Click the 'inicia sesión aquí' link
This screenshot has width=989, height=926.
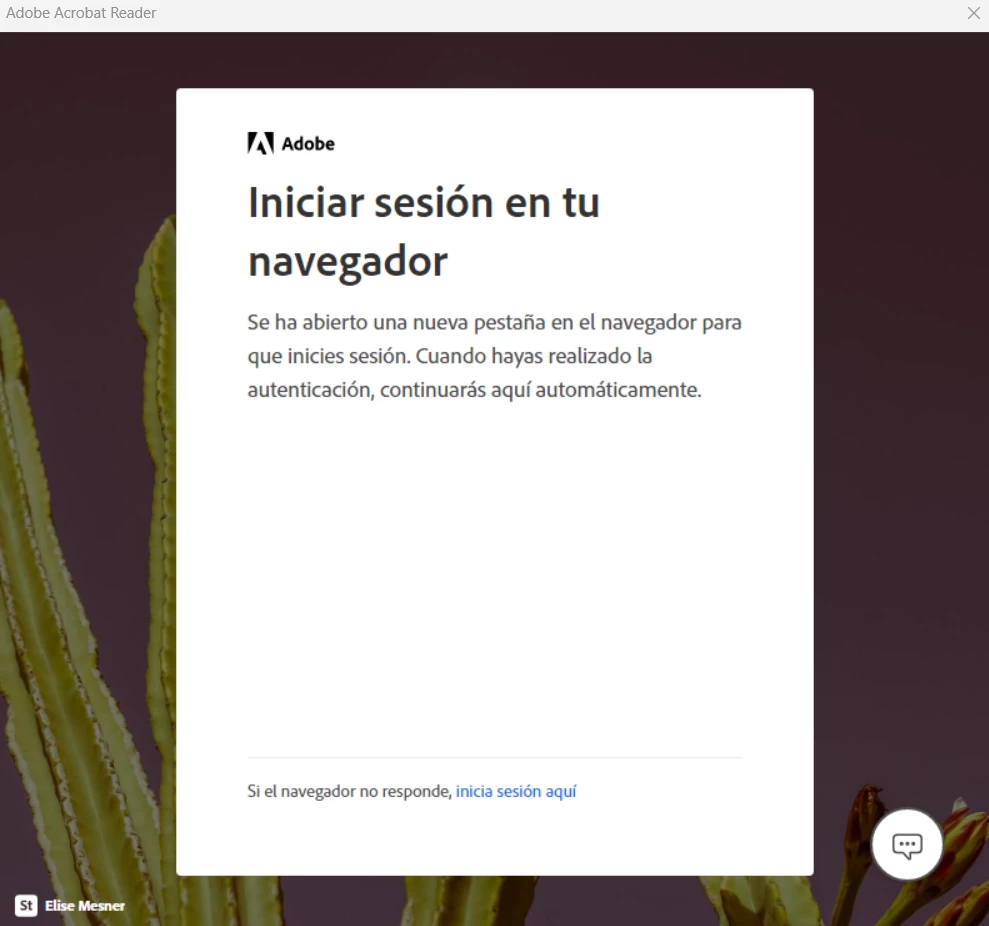pyautogui.click(x=516, y=791)
